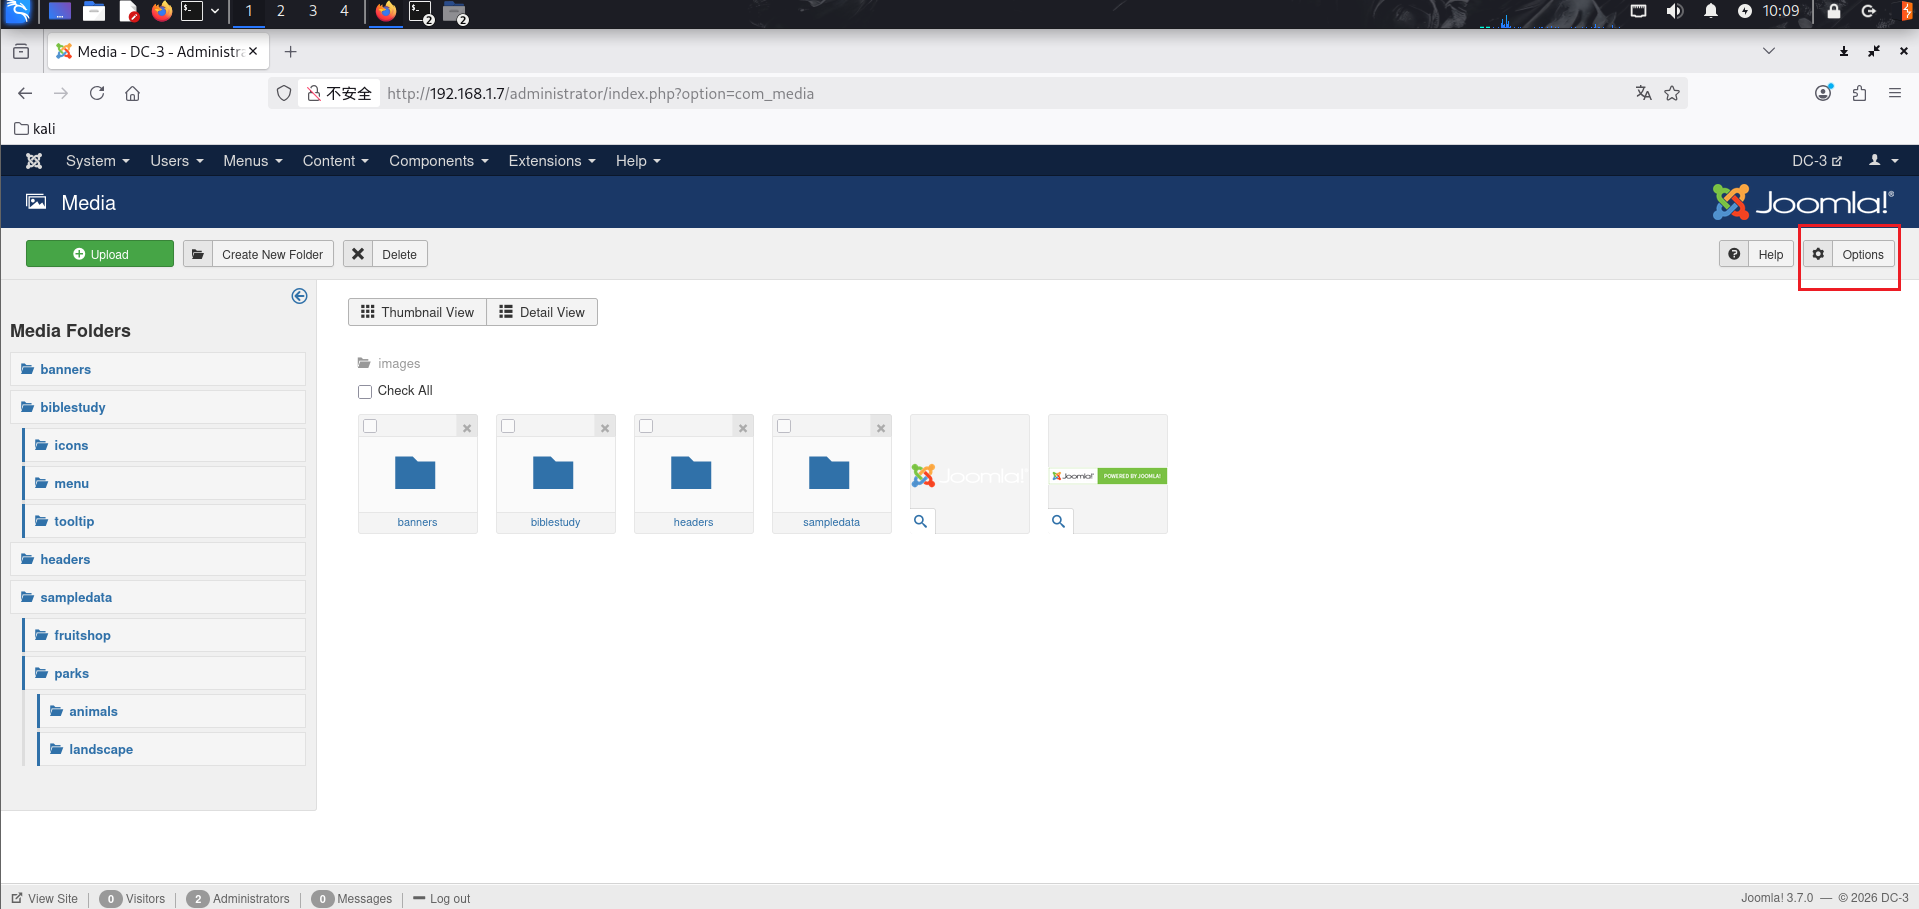Viewport: 1919px width, 909px height.
Task: Open the Components dropdown menu
Action: 438,161
